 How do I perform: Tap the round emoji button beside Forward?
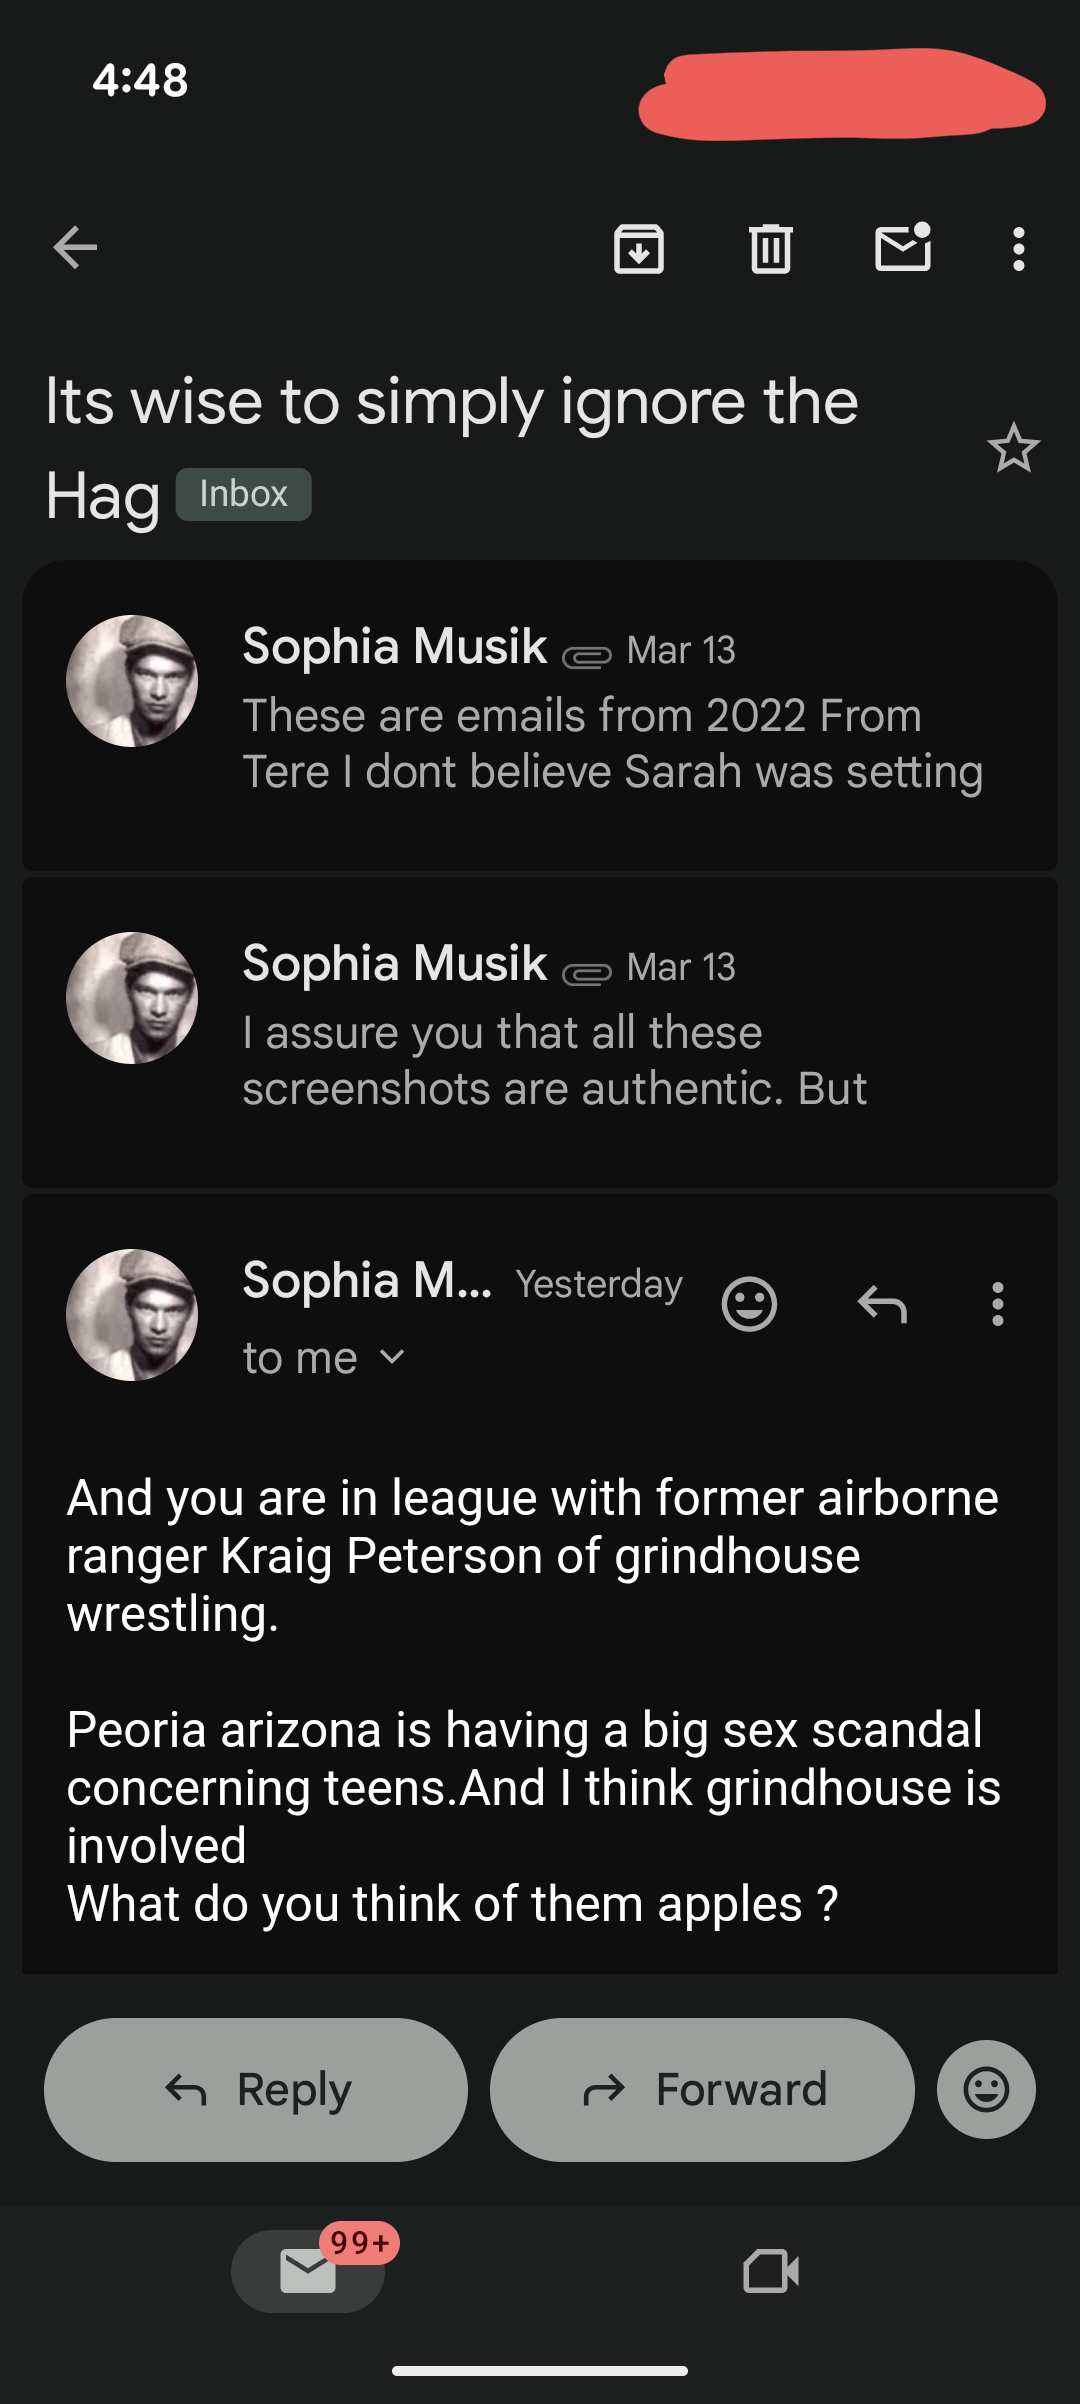pos(986,2089)
